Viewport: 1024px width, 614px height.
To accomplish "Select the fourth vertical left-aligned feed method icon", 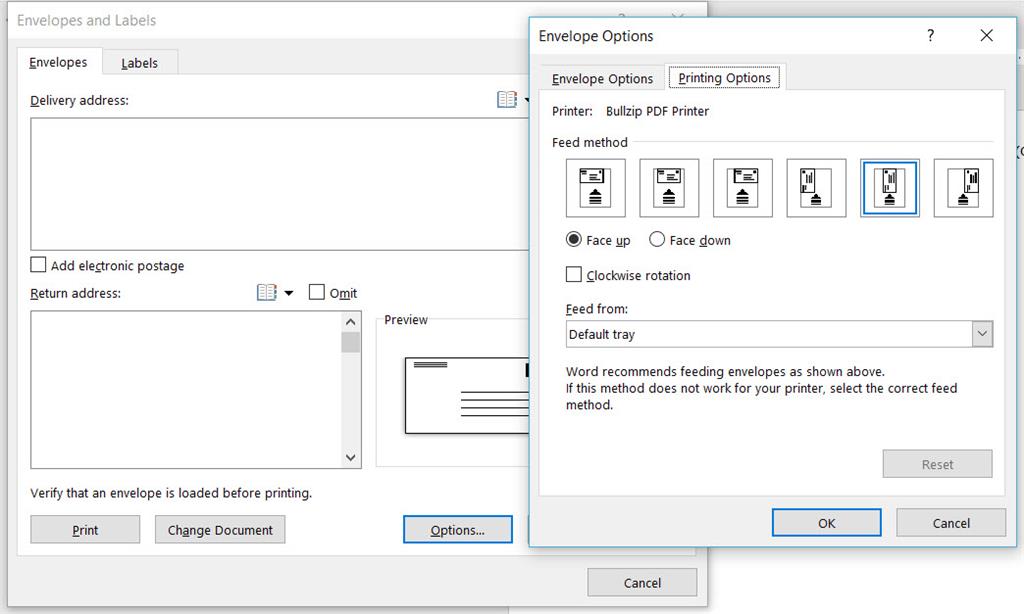I will click(816, 188).
